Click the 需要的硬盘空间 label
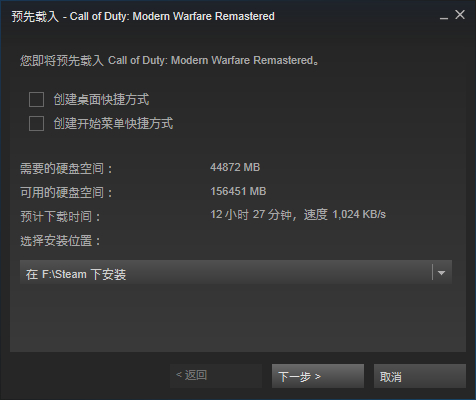The height and width of the screenshot is (400, 476). (x=66, y=169)
